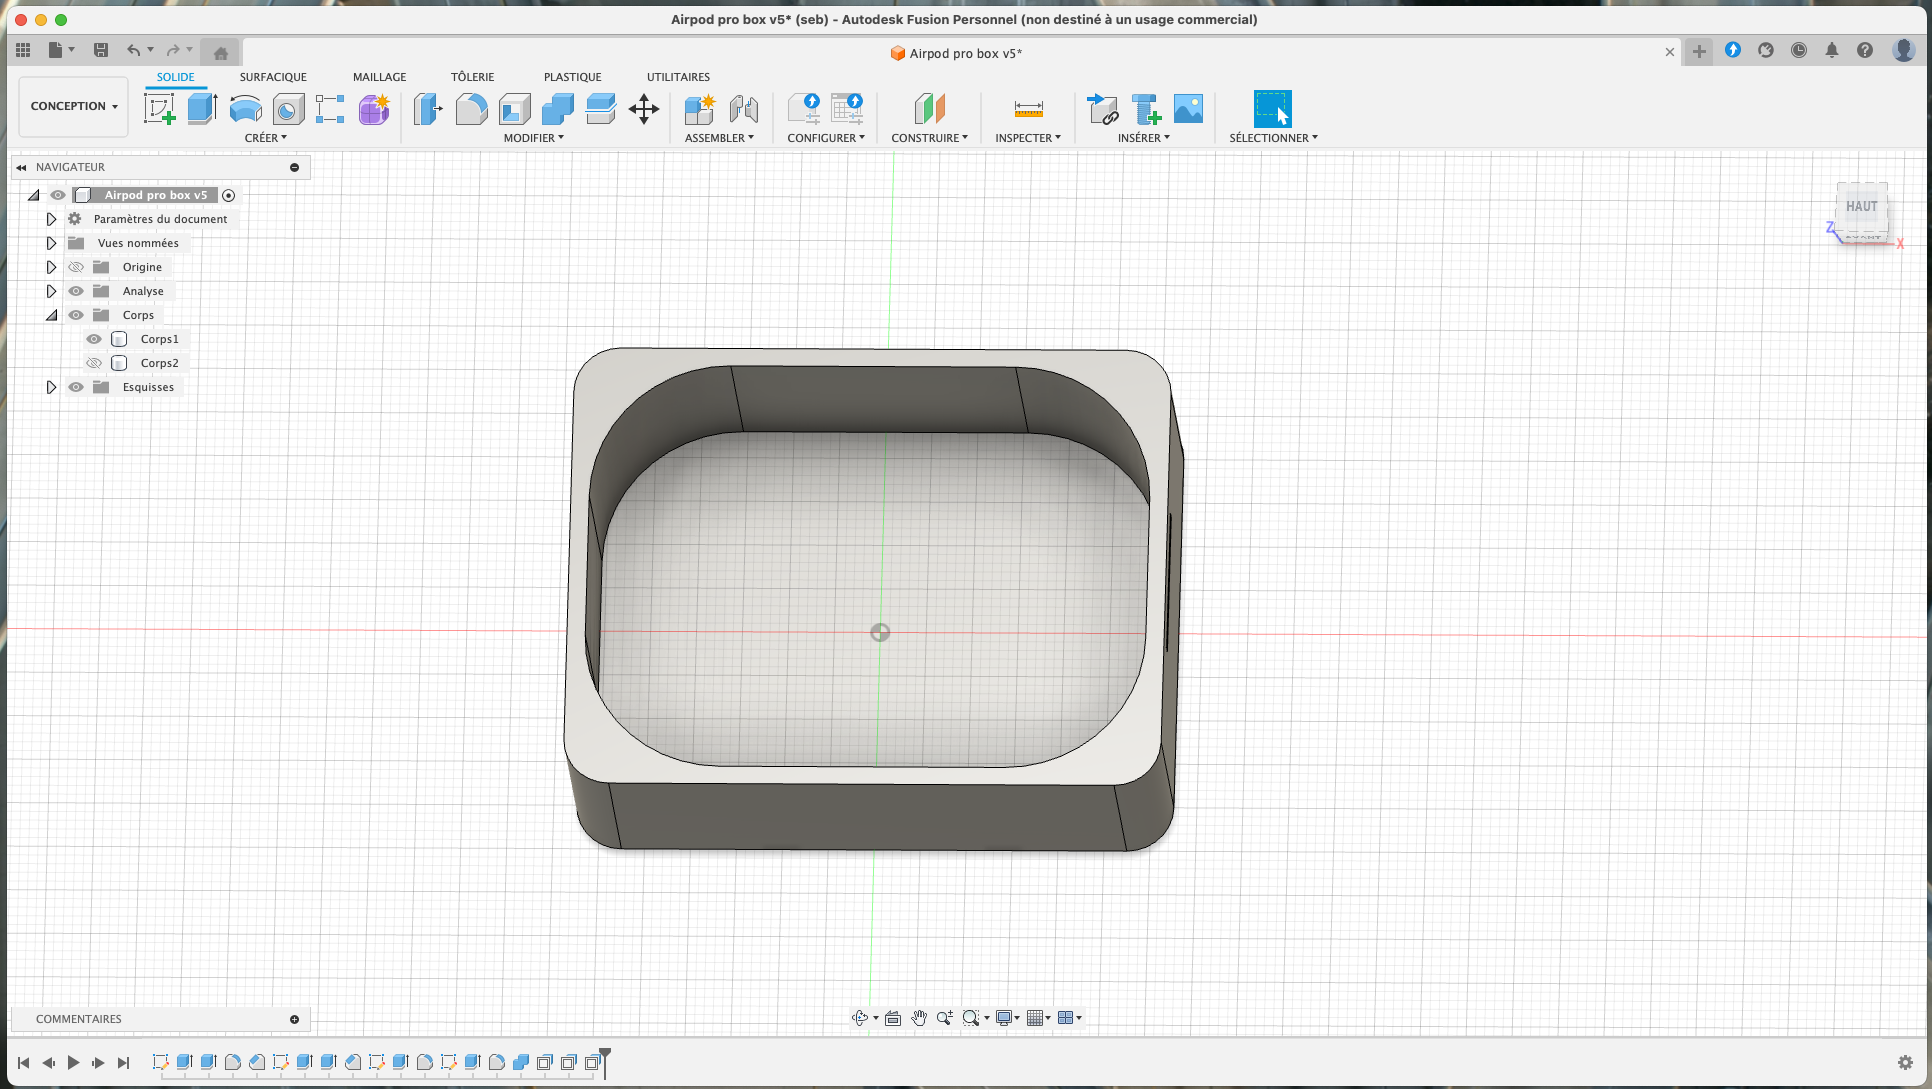The width and height of the screenshot is (1932, 1089).
Task: Click the New Component icon
Action: point(699,109)
